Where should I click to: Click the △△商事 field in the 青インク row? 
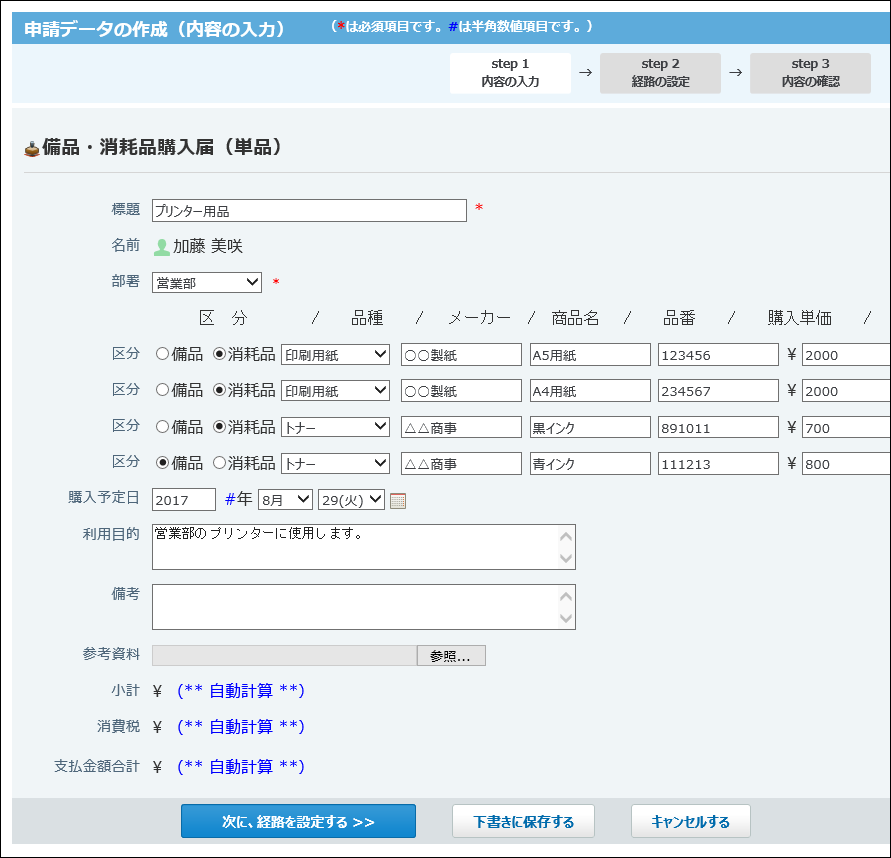click(x=461, y=464)
